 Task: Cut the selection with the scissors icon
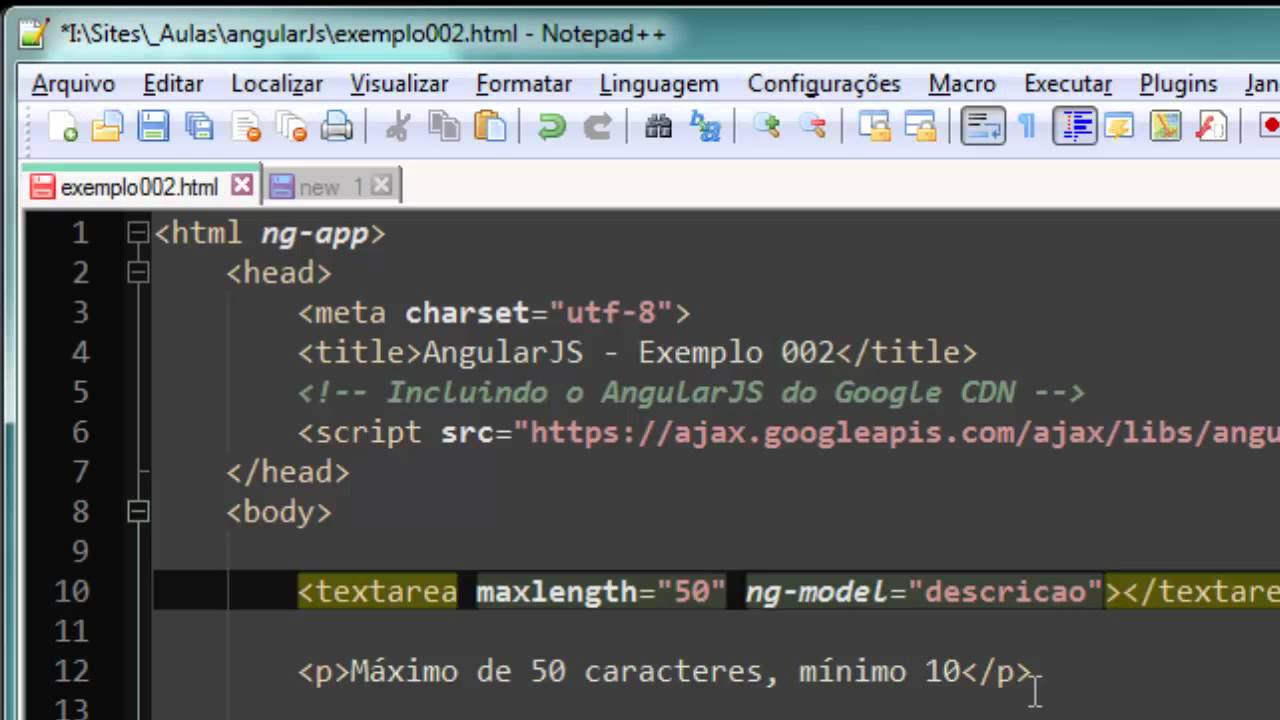[398, 127]
